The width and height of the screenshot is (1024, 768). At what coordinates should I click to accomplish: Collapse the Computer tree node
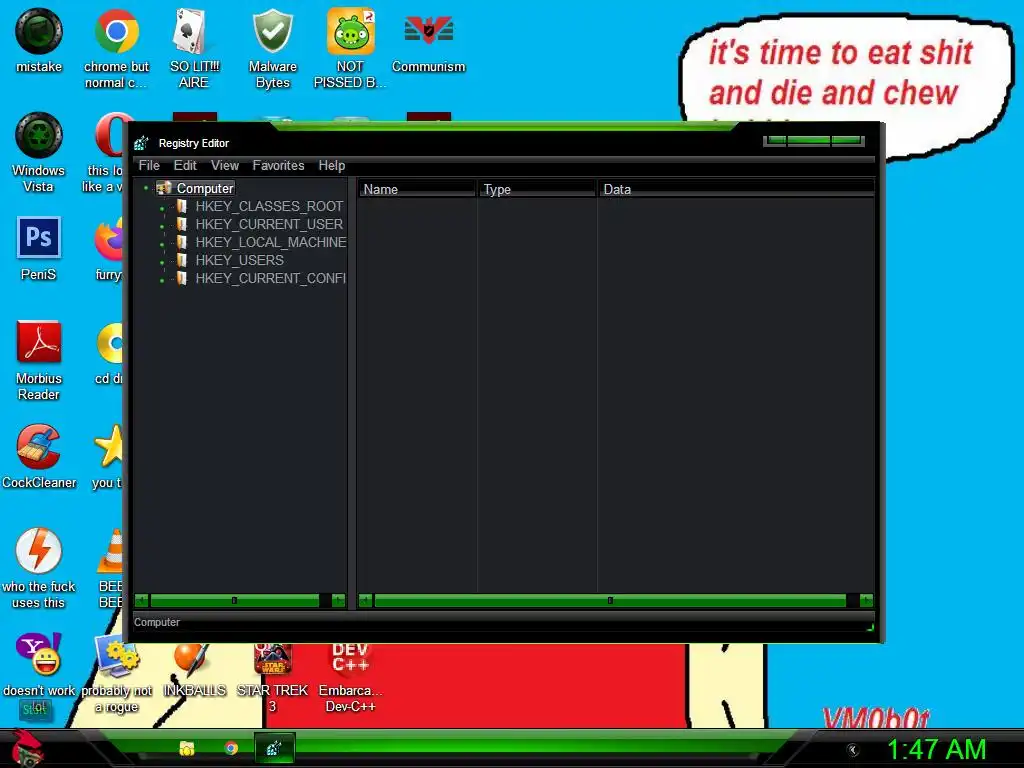click(x=146, y=188)
